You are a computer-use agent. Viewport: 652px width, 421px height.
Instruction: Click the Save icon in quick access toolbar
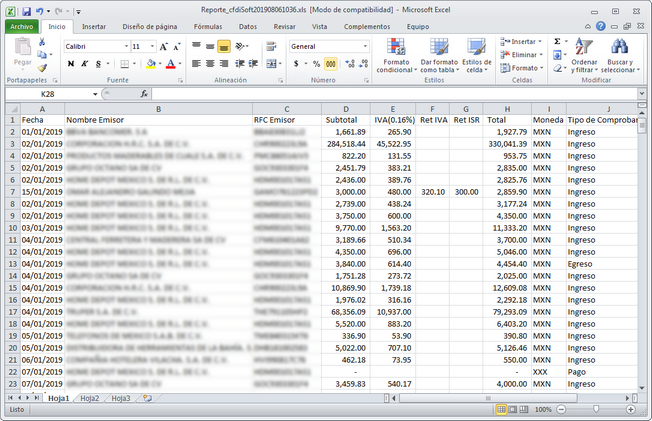coord(26,10)
